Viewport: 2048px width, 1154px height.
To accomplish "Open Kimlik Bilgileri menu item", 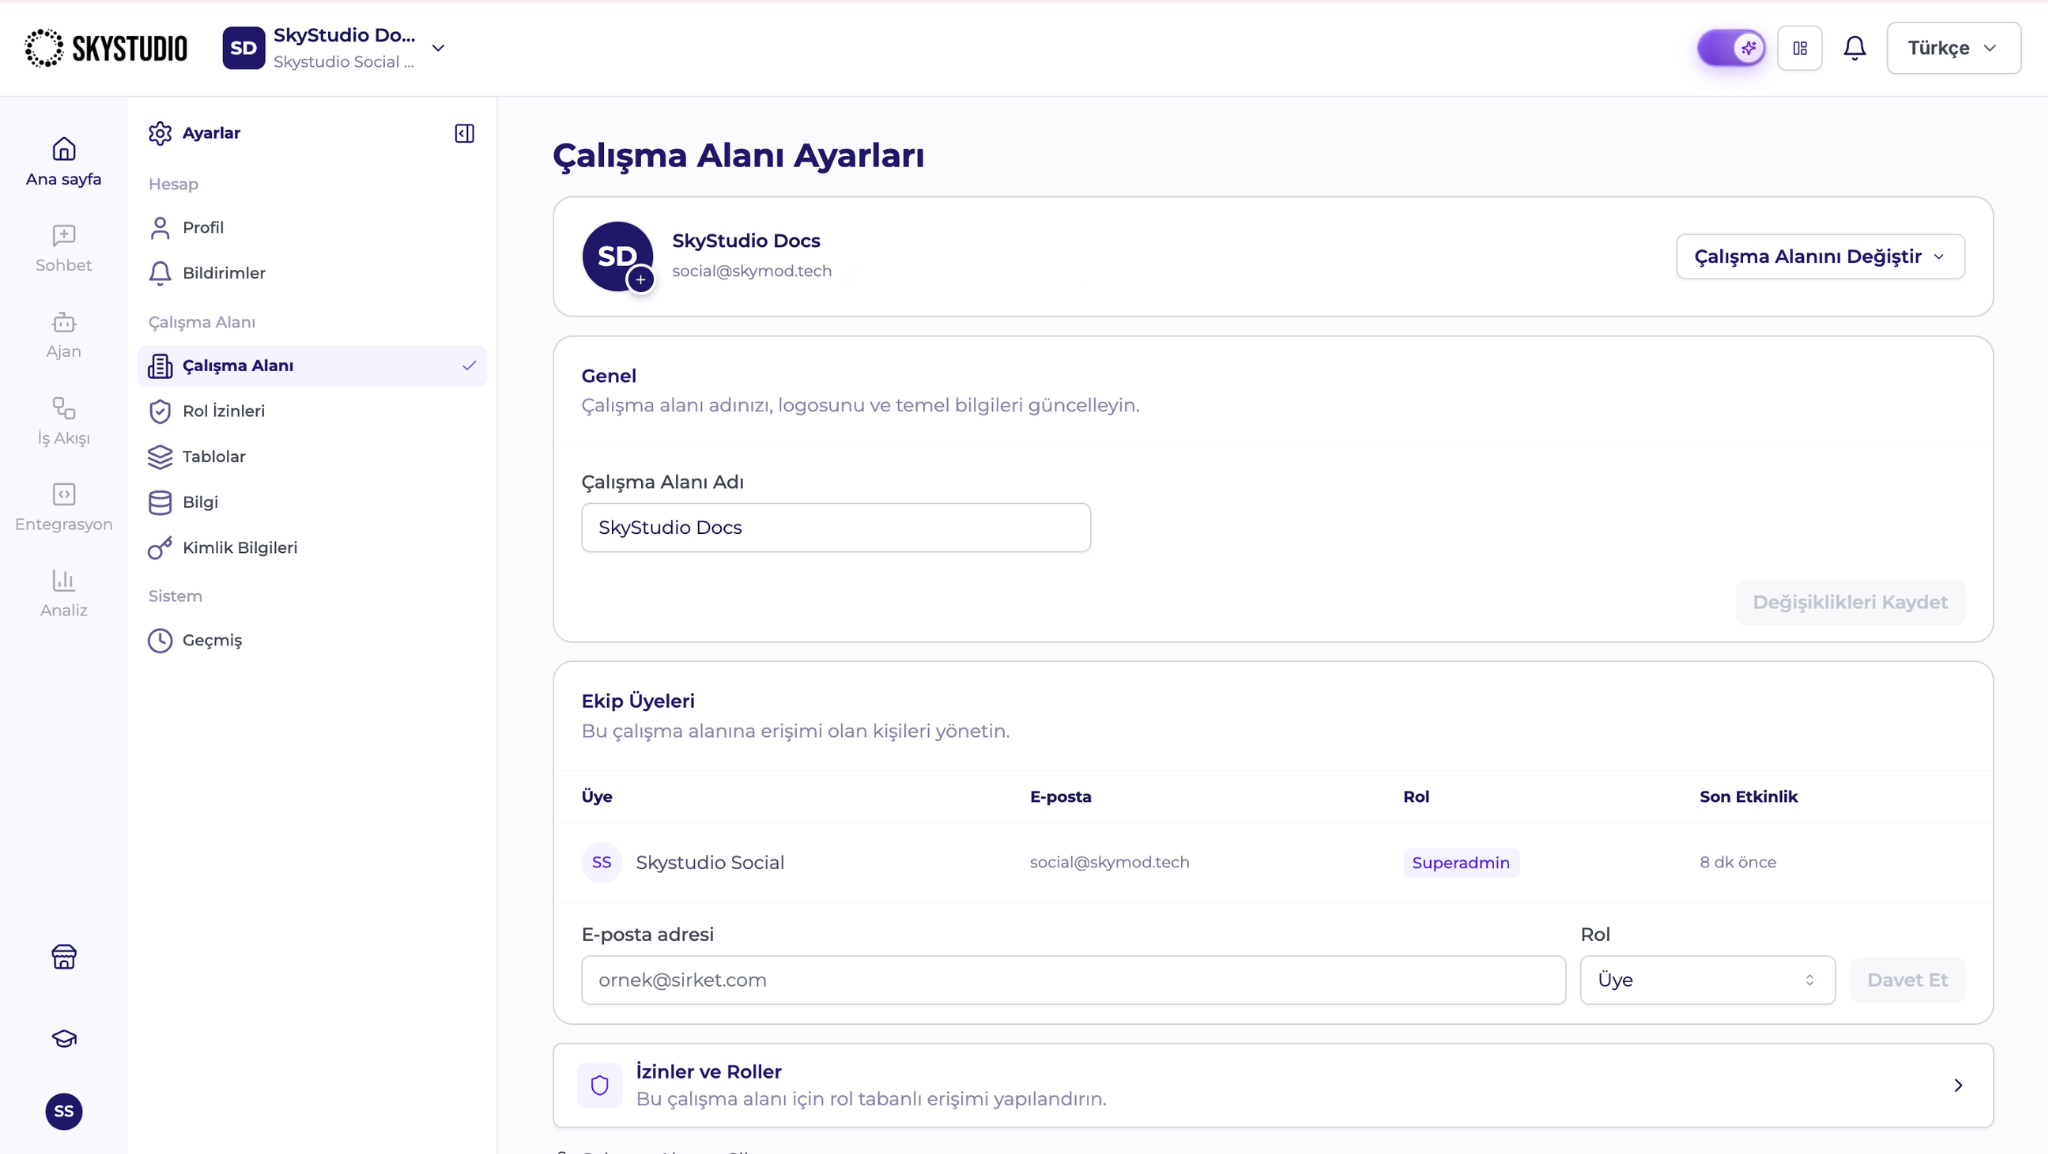I will tap(312, 548).
